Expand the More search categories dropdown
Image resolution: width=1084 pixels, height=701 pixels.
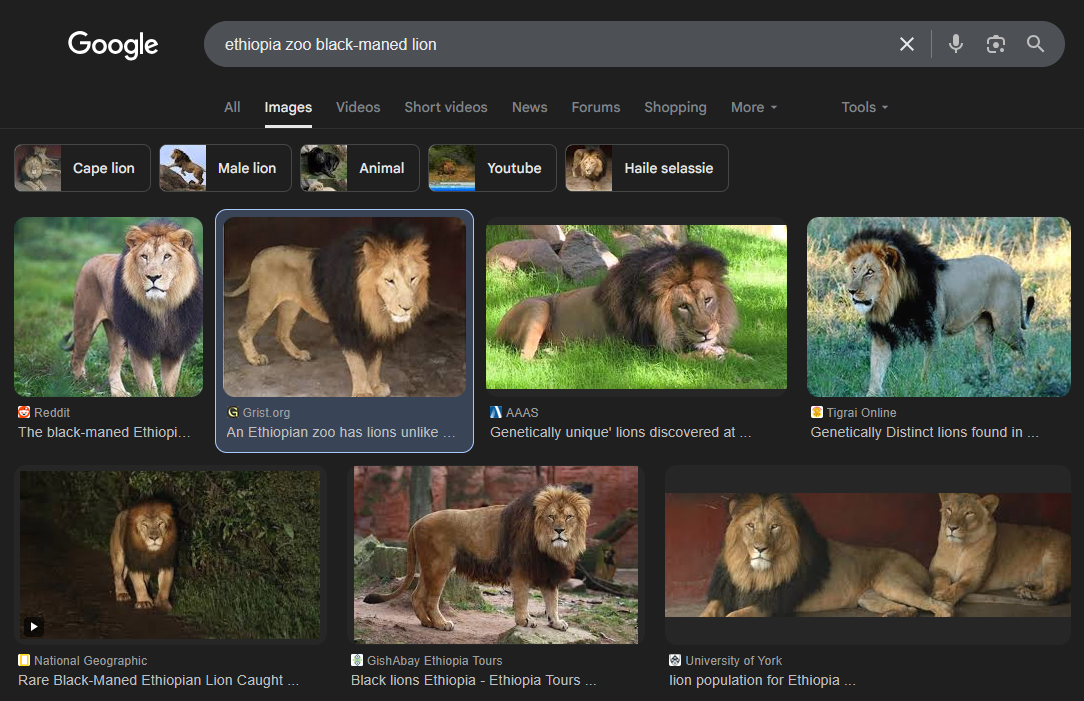pyautogui.click(x=754, y=107)
